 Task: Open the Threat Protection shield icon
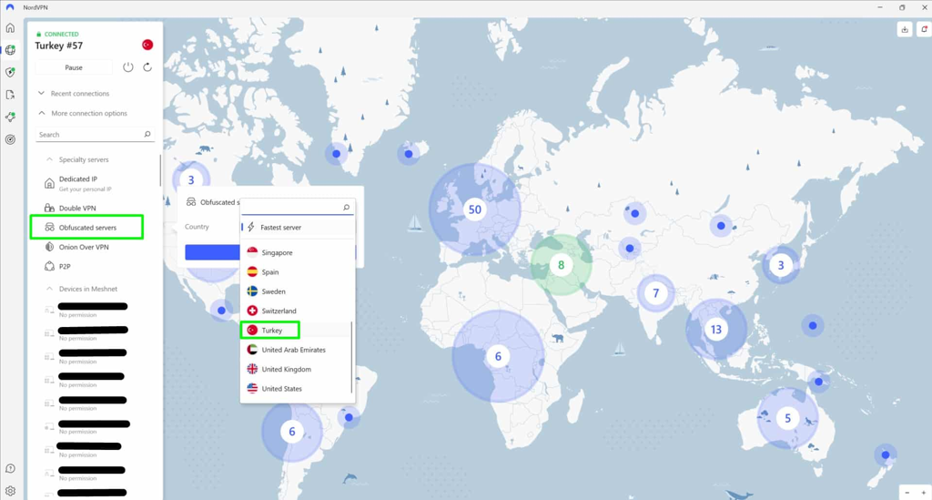coord(10,72)
